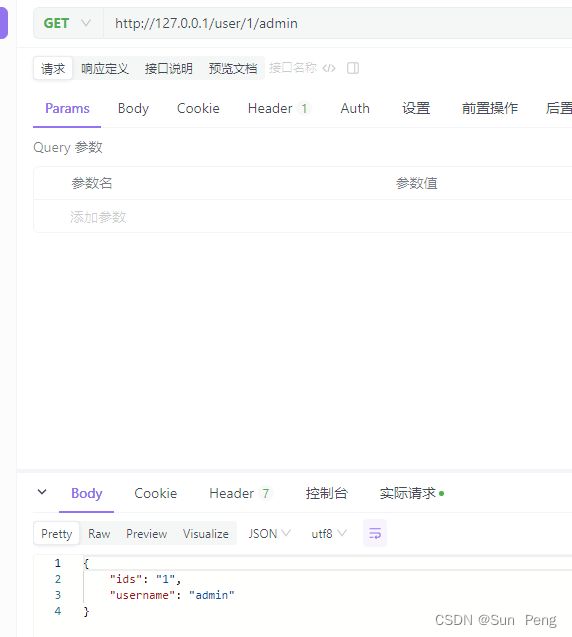Open the GET method dropdown
This screenshot has height=637, width=572.
(x=67, y=23)
